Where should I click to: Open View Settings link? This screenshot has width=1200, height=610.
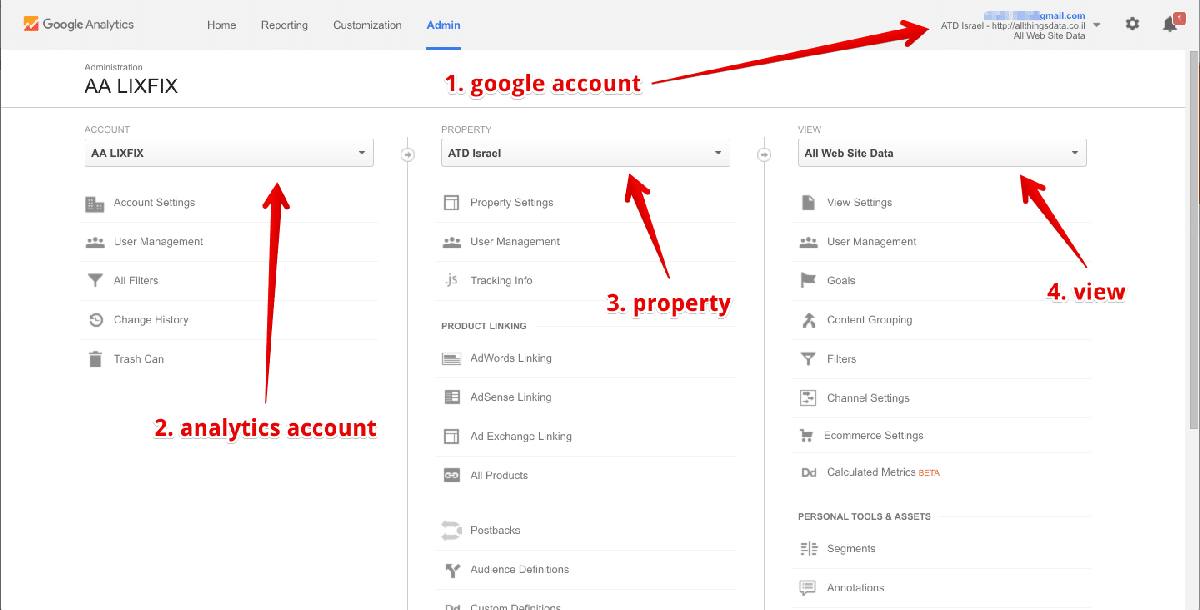tap(859, 203)
